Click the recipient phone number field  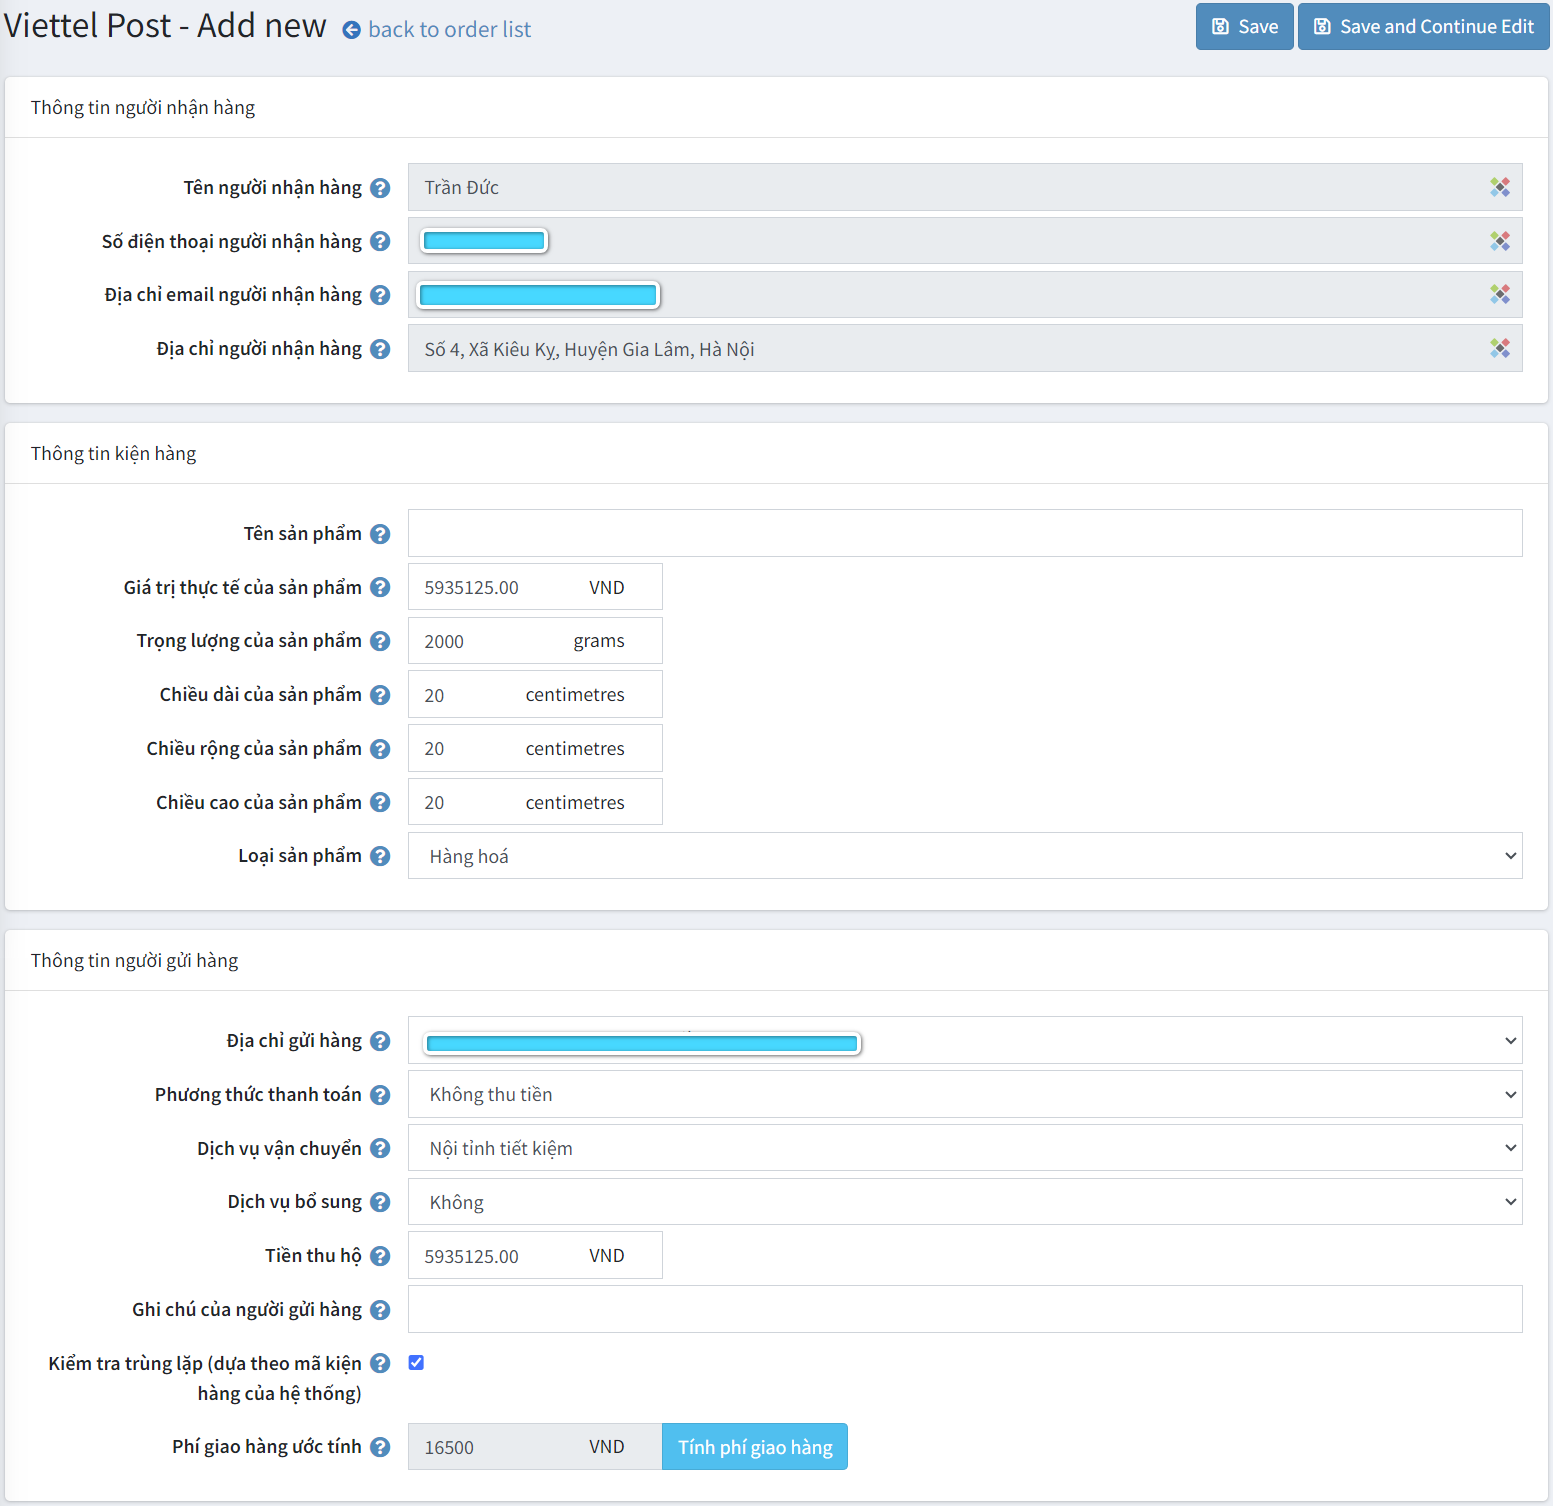click(965, 241)
